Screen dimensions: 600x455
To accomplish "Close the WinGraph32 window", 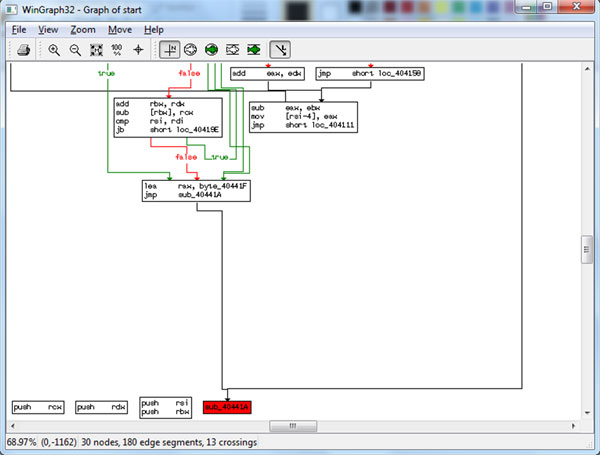I will coord(576,7).
